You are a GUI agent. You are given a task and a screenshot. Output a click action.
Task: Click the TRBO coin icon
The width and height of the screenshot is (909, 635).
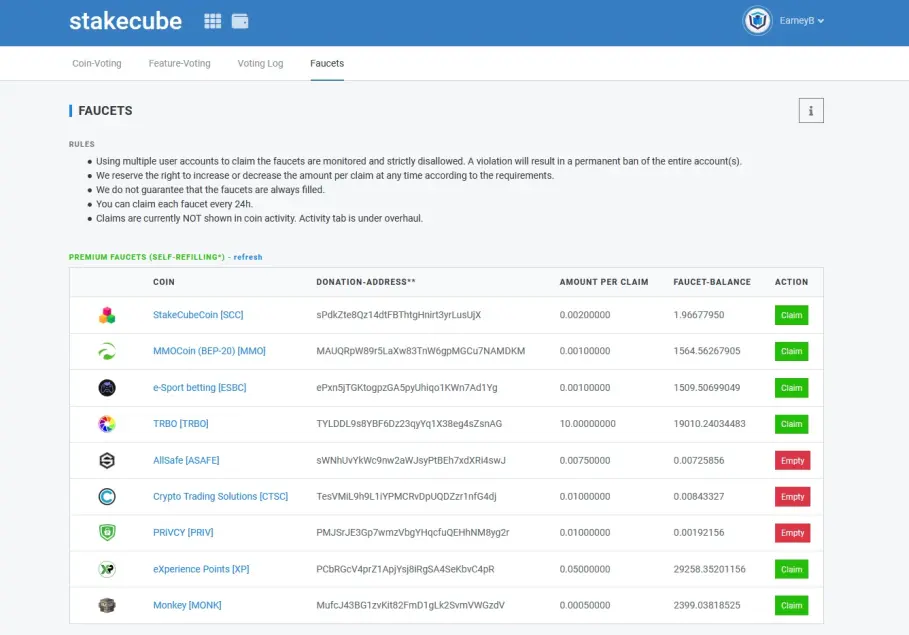point(107,424)
